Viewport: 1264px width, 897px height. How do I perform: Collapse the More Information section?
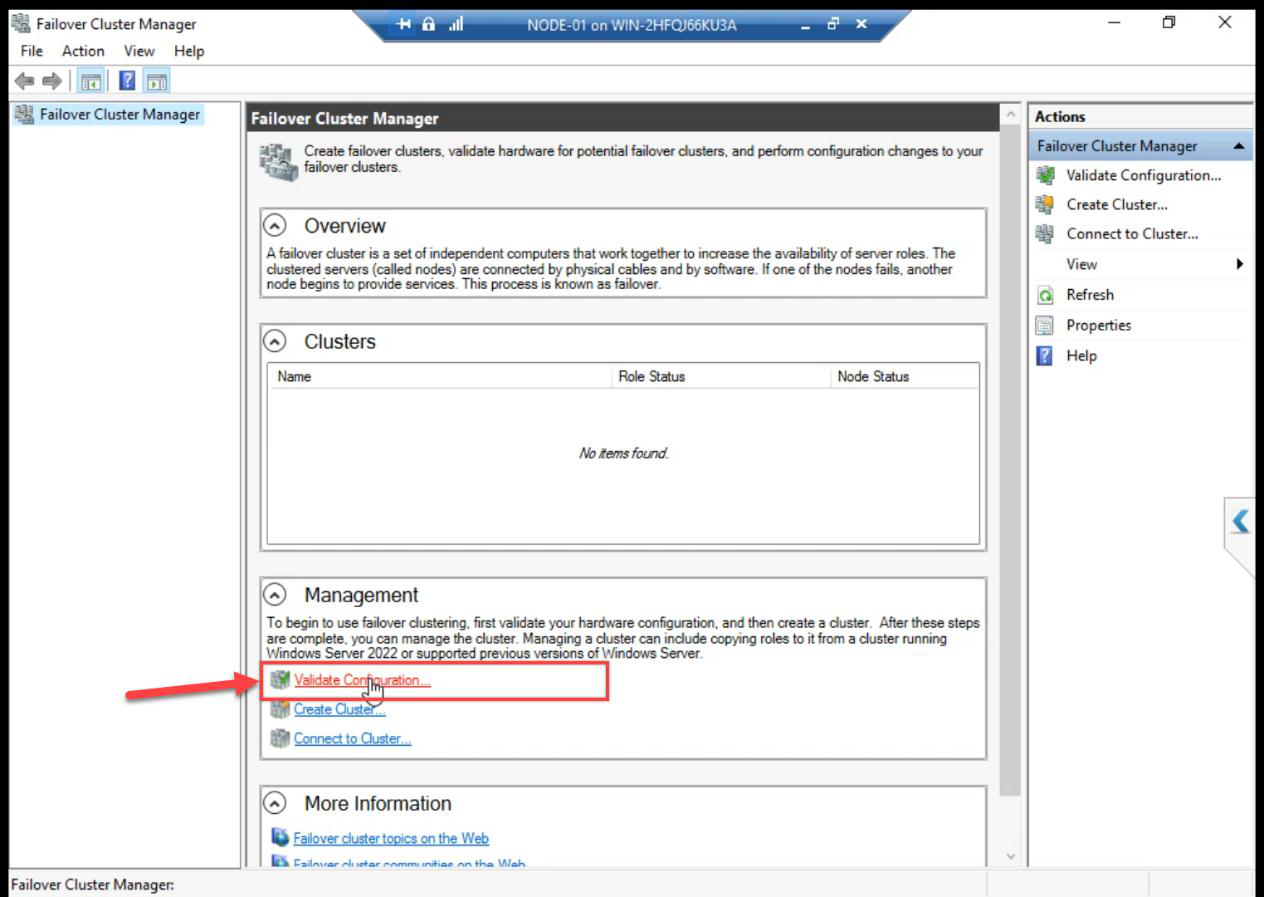click(x=275, y=803)
